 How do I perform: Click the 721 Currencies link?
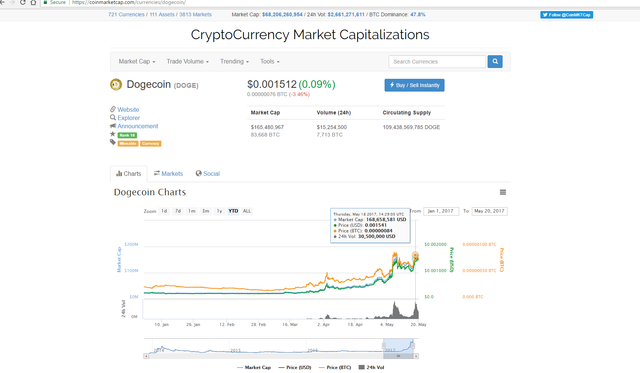[126, 15]
